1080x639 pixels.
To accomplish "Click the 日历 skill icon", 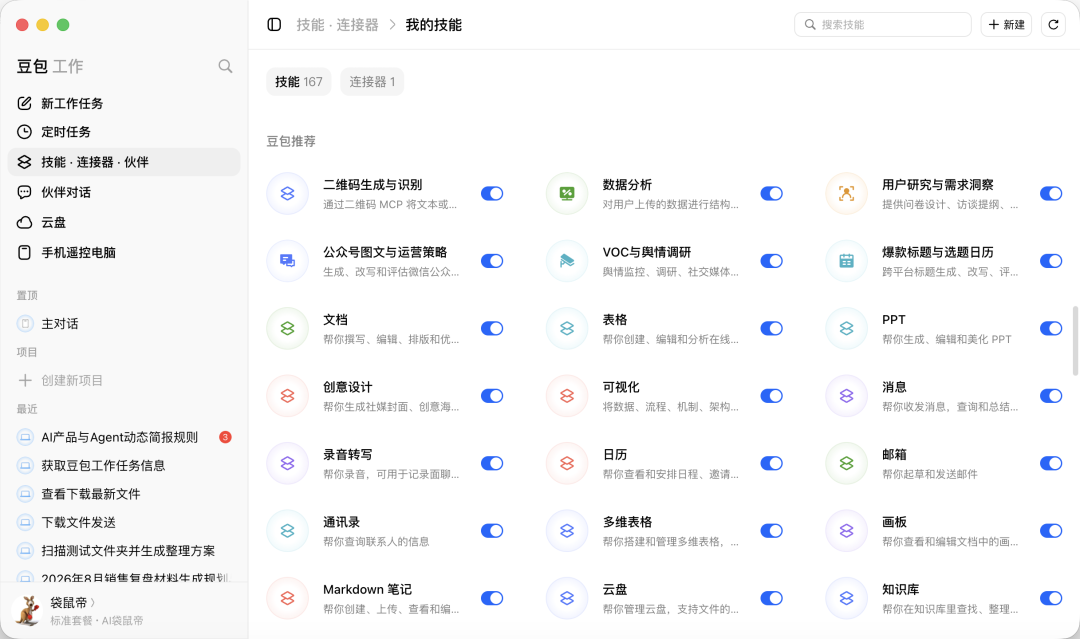I will (x=567, y=463).
